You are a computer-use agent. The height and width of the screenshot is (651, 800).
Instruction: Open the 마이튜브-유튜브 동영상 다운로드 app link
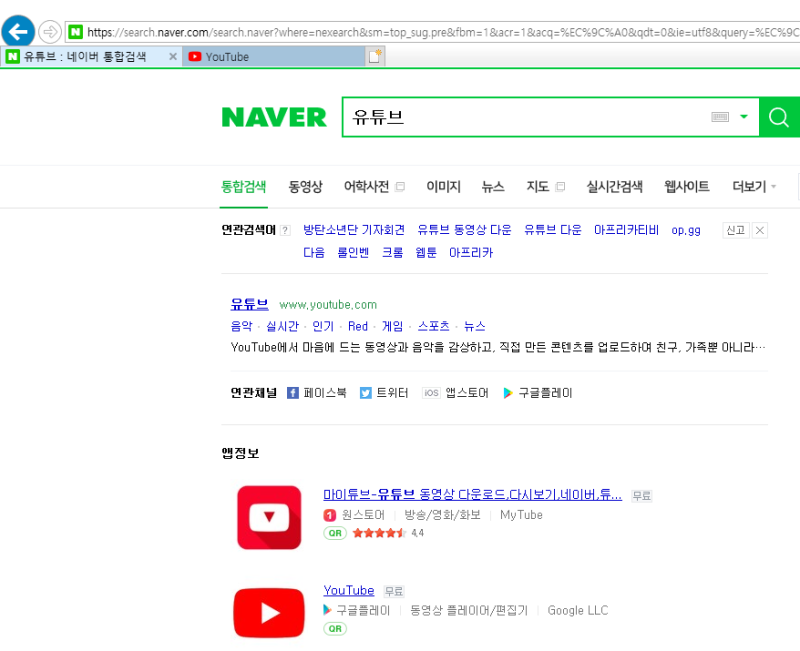(472, 494)
